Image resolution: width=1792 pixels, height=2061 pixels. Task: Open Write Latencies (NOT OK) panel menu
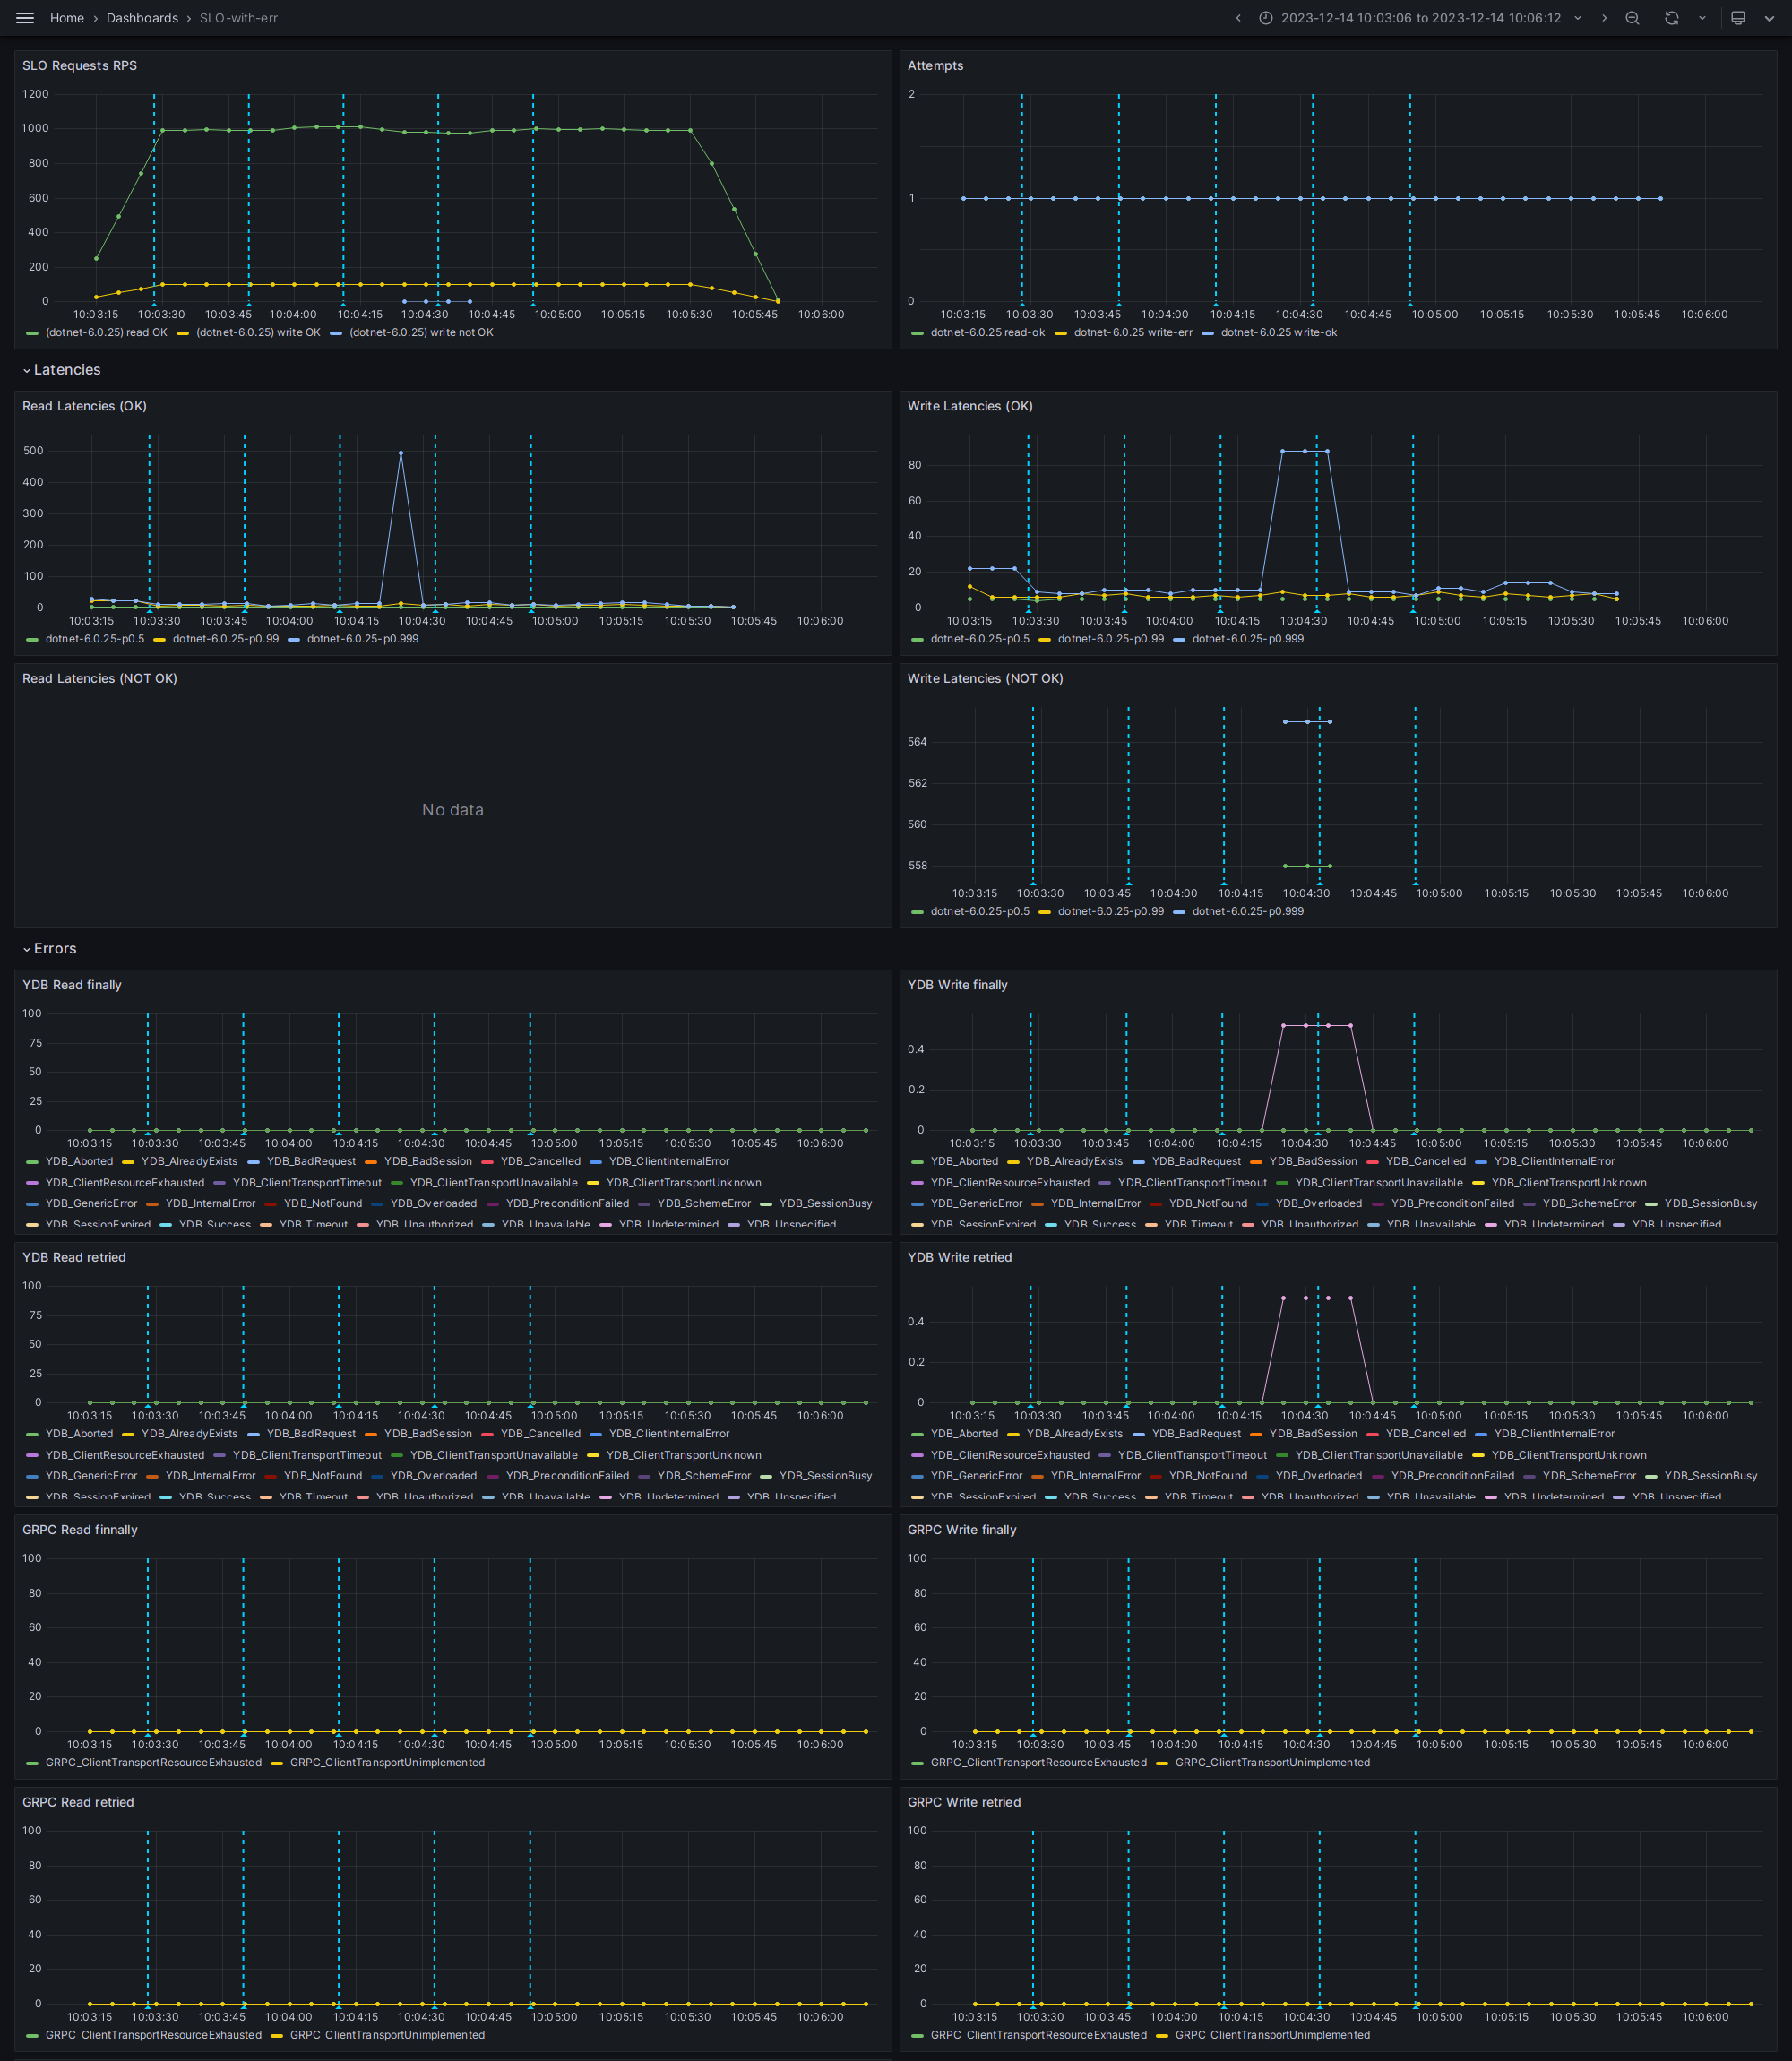pyautogui.click(x=985, y=679)
